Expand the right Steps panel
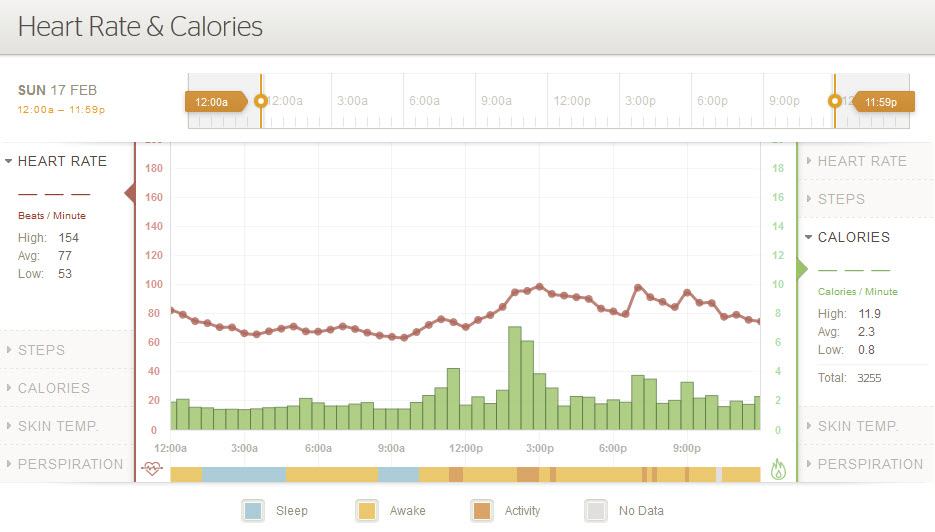The width and height of the screenshot is (935, 532). click(841, 199)
